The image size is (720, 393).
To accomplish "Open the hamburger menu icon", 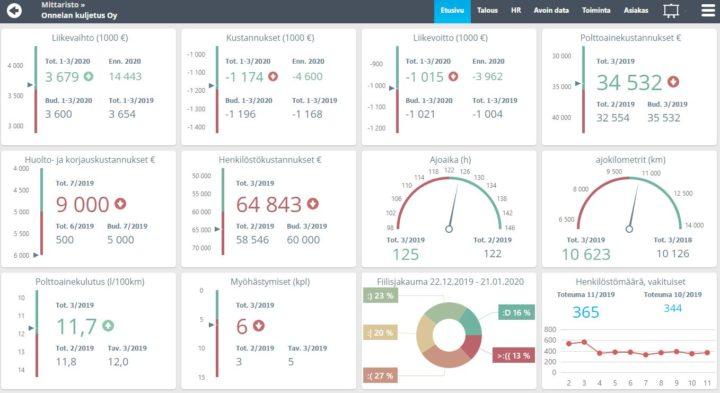I will [x=708, y=10].
